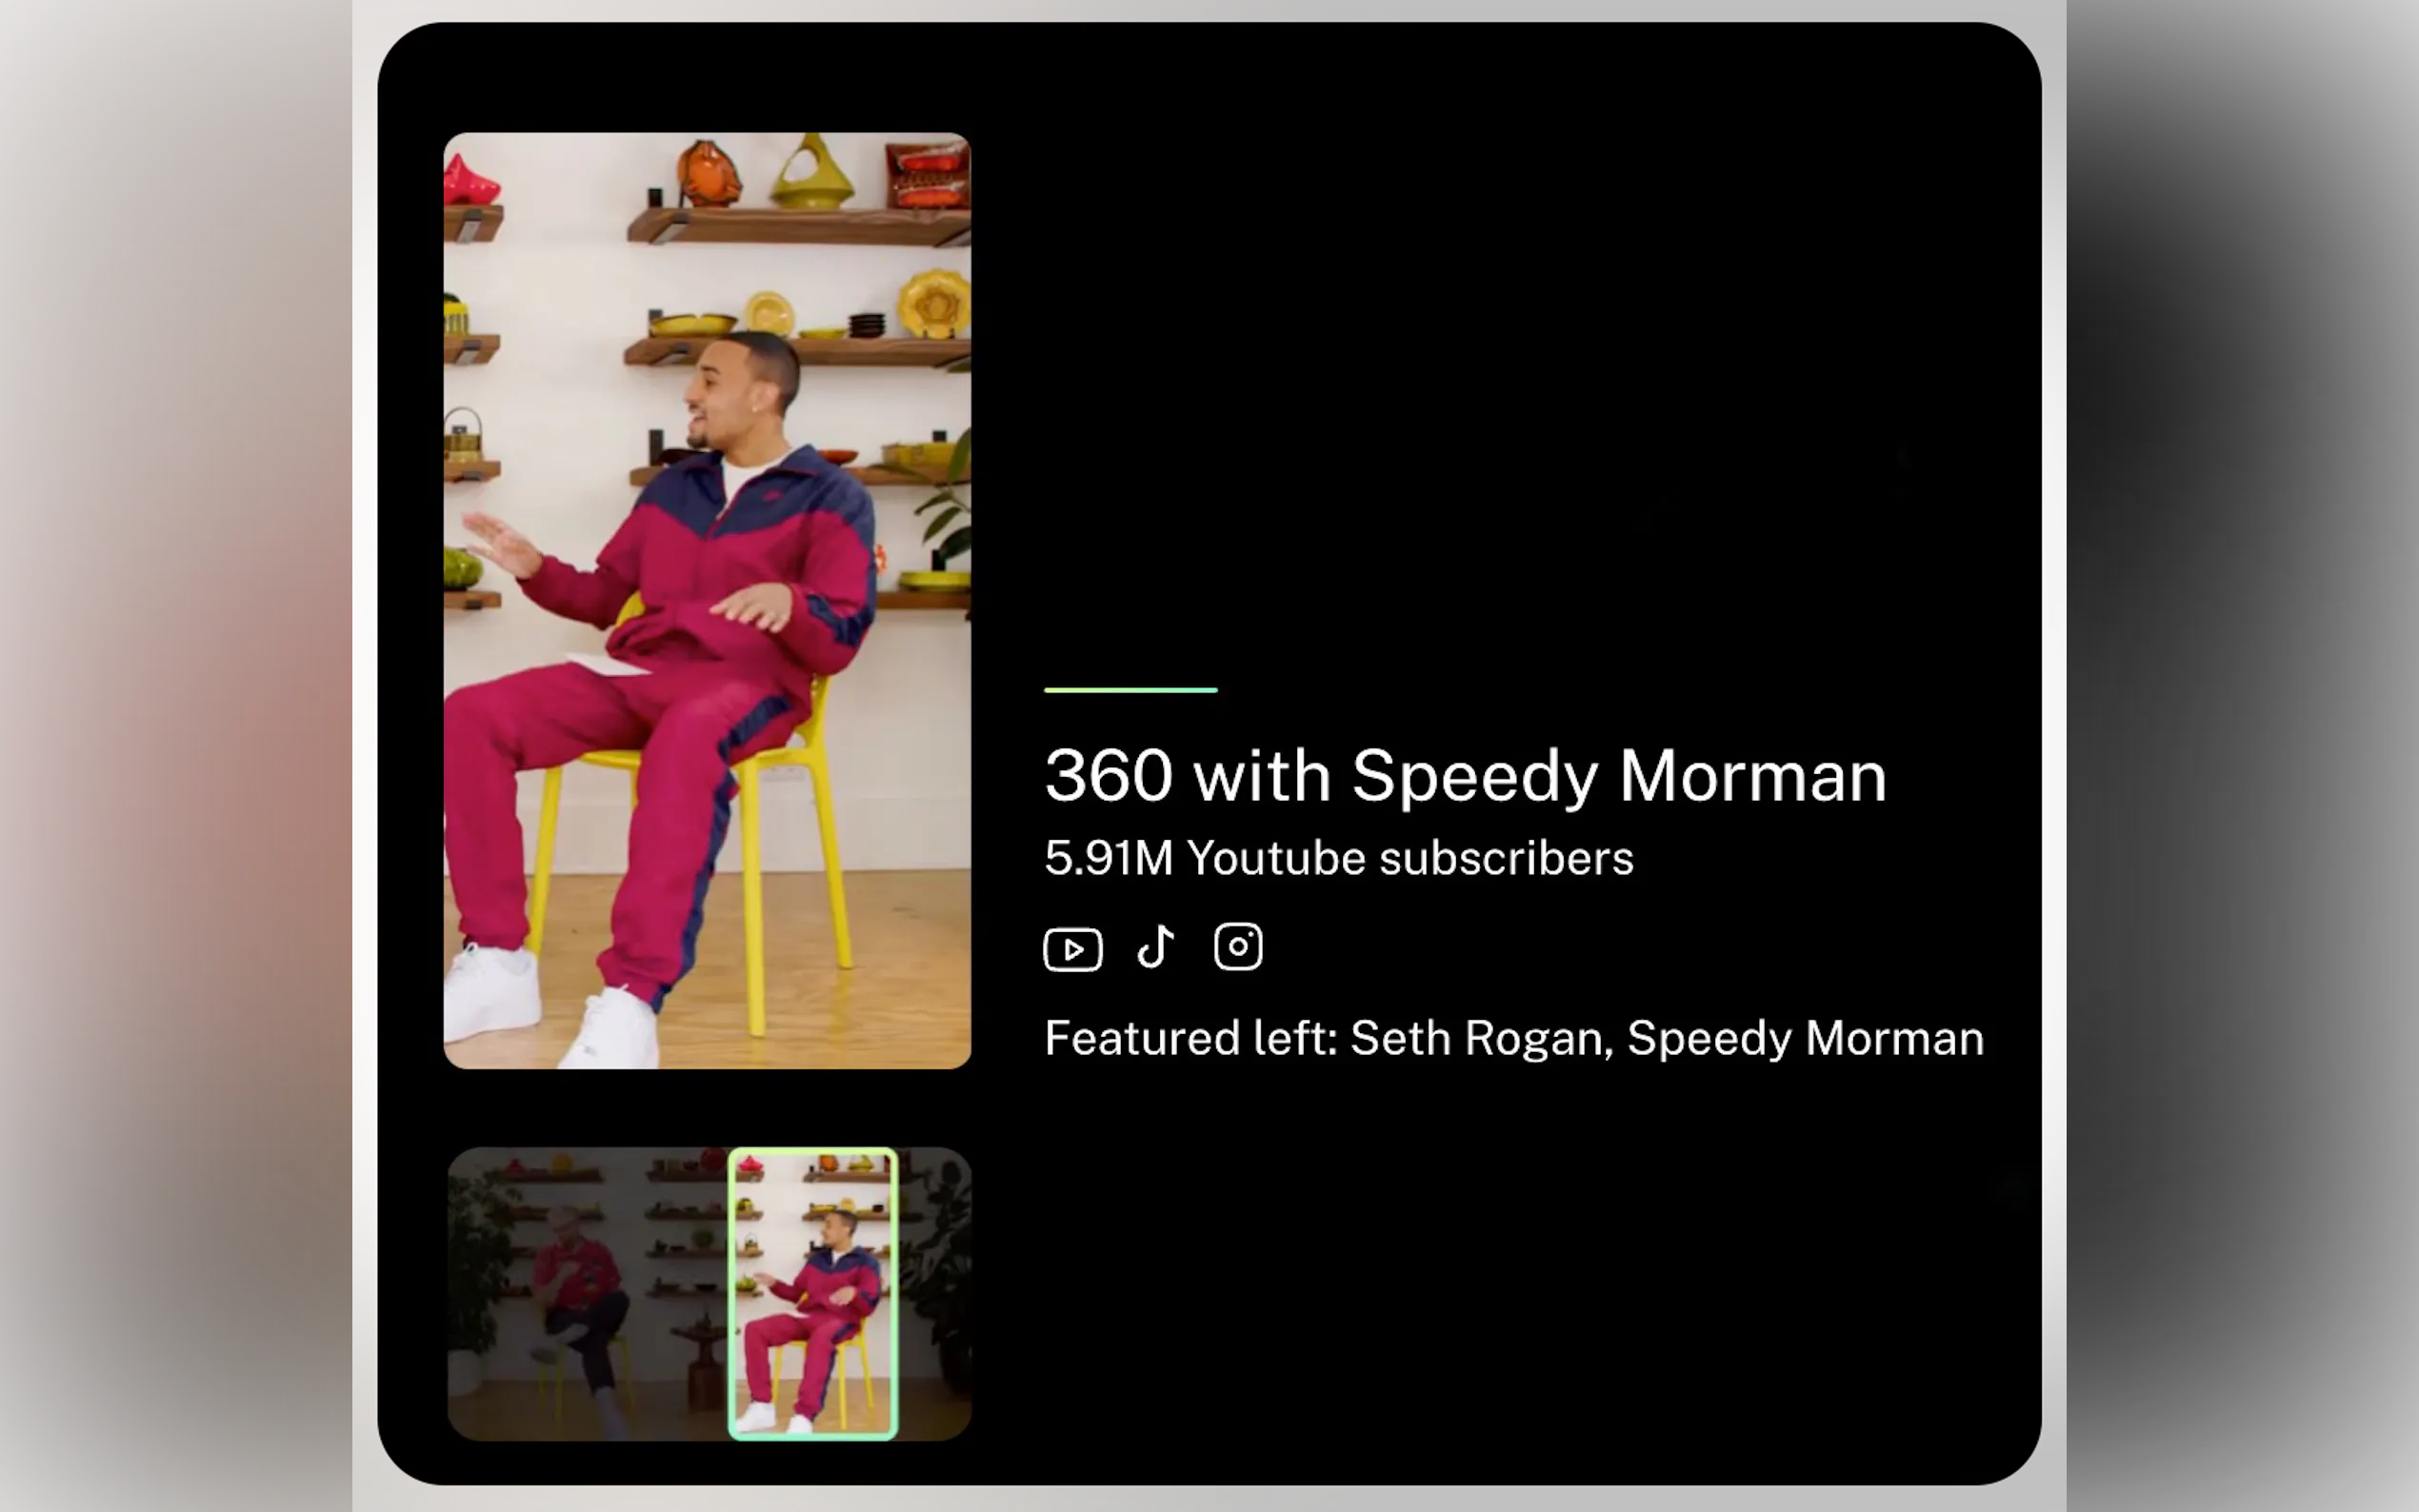Screen dimensions: 2419x1512
Task: Click the red star ornament on the shelf
Action: pos(470,182)
